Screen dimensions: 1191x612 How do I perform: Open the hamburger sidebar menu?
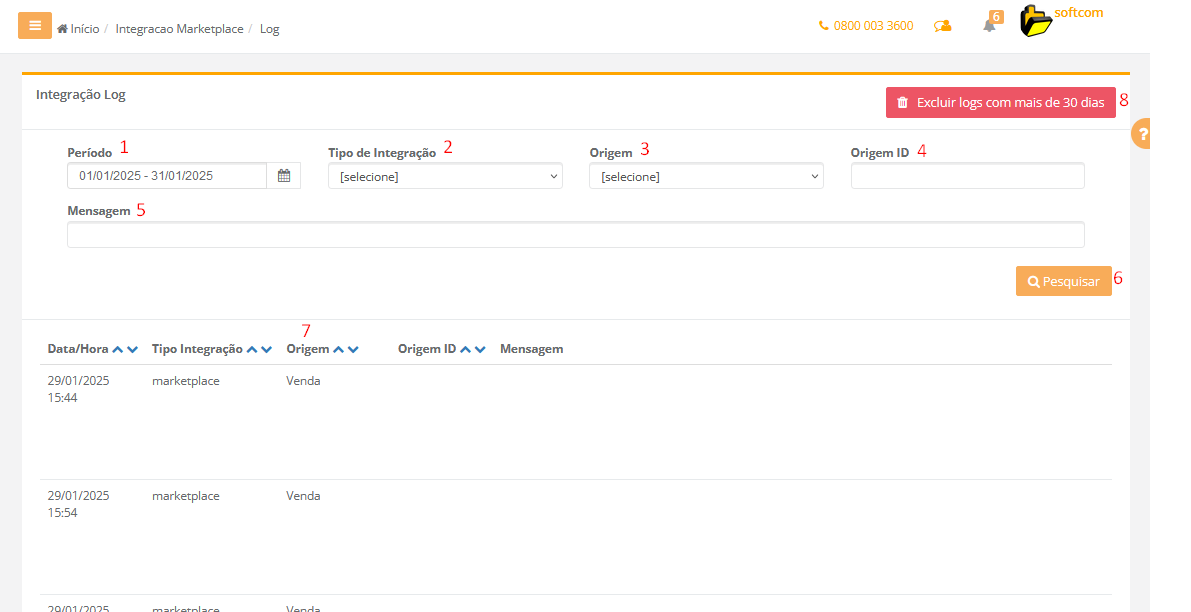coord(35,26)
